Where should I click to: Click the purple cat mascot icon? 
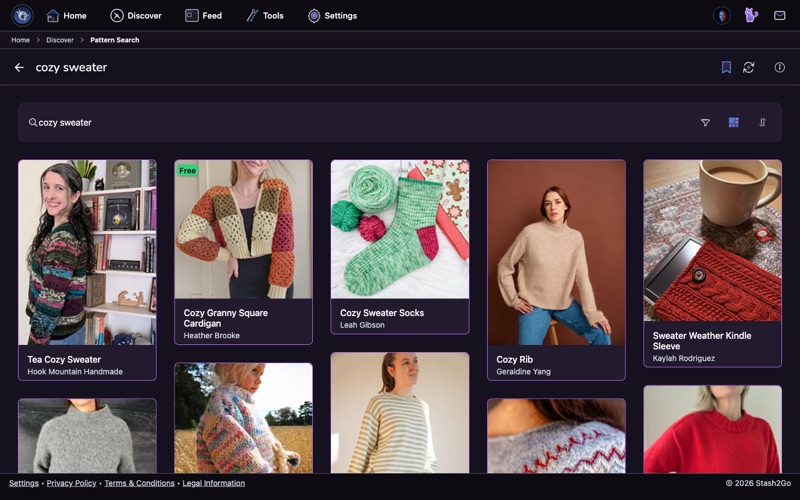pos(751,15)
